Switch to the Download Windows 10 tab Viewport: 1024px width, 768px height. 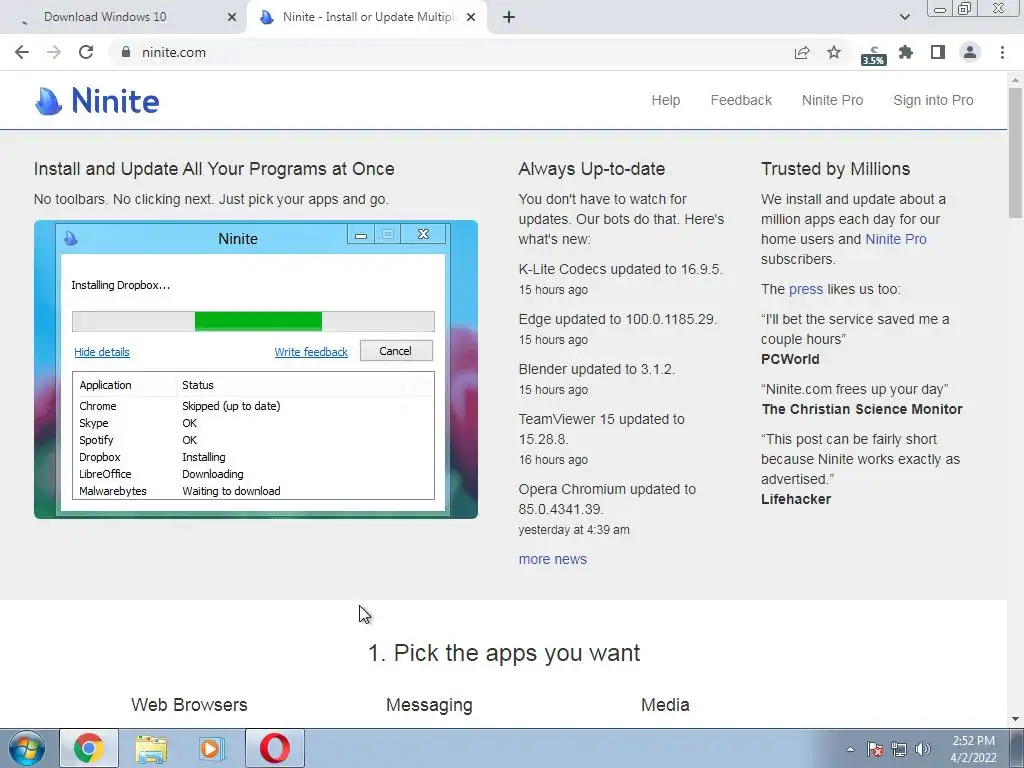124,17
